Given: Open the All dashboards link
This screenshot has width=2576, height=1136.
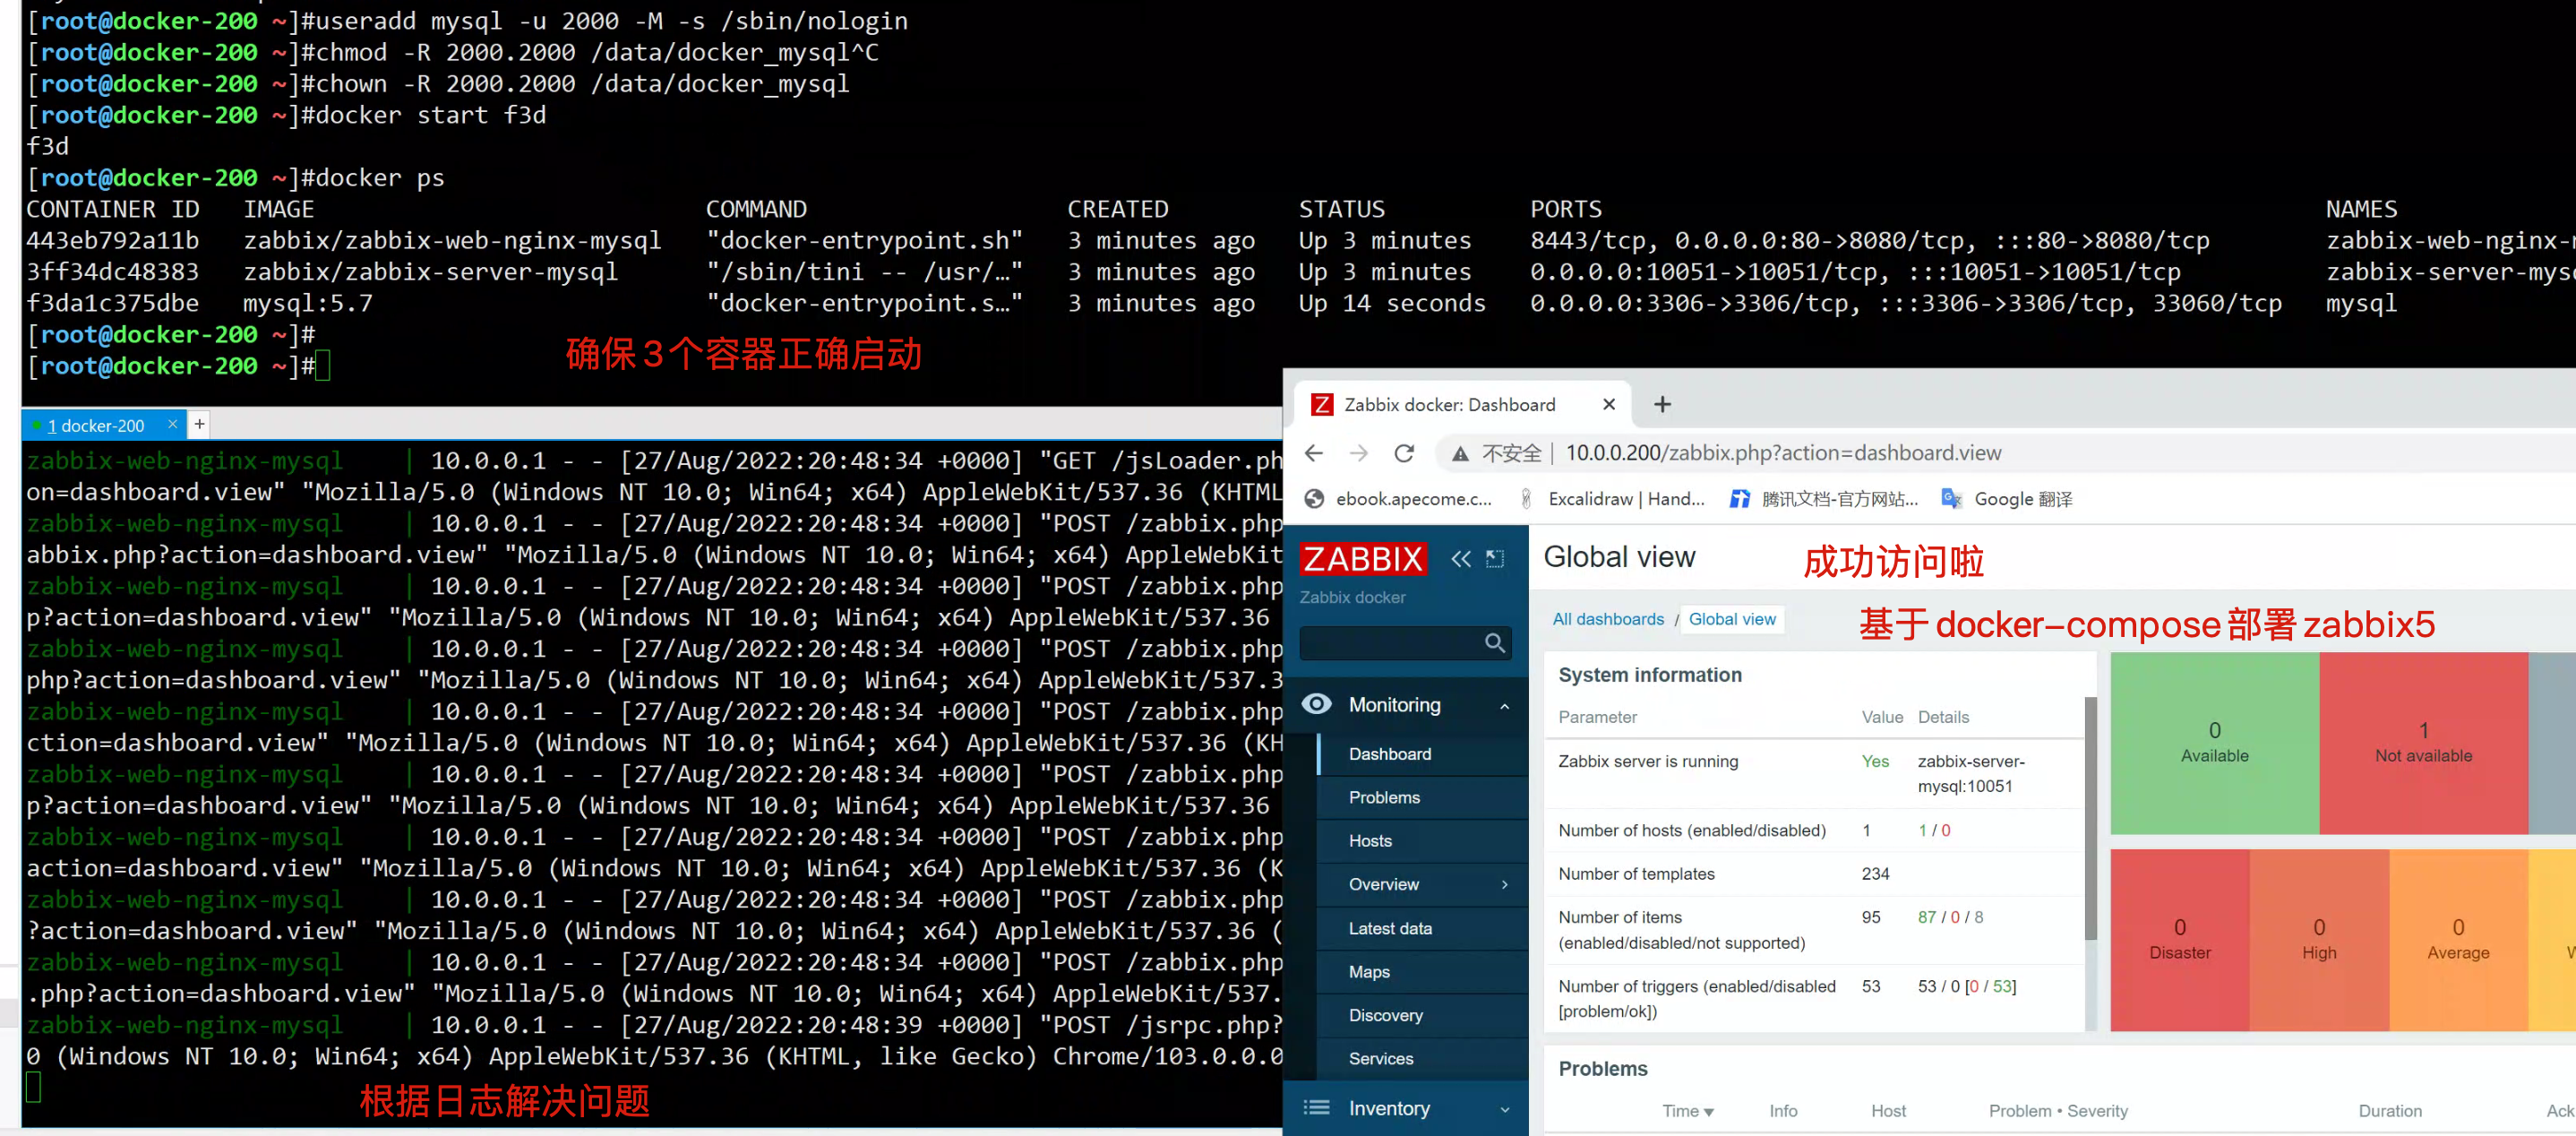Looking at the screenshot, I should (1608, 619).
